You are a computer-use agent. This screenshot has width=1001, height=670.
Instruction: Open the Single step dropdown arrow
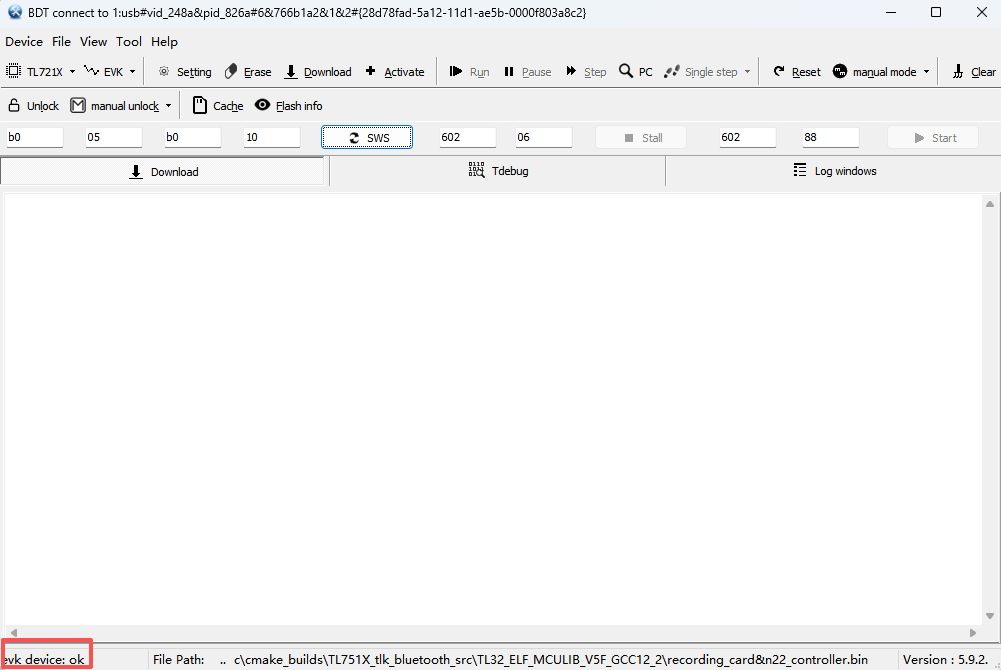pos(747,71)
